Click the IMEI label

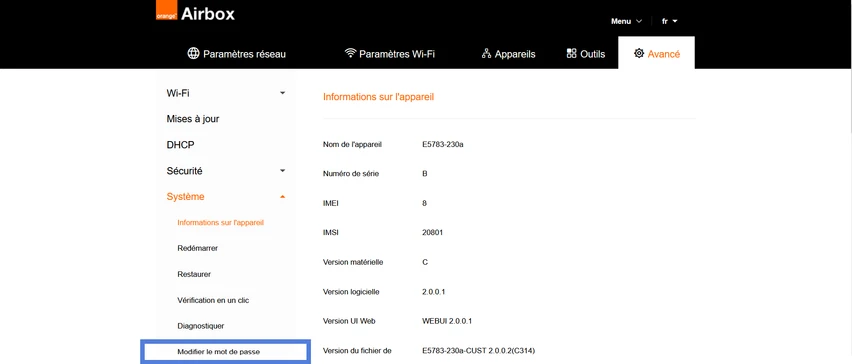[331, 203]
